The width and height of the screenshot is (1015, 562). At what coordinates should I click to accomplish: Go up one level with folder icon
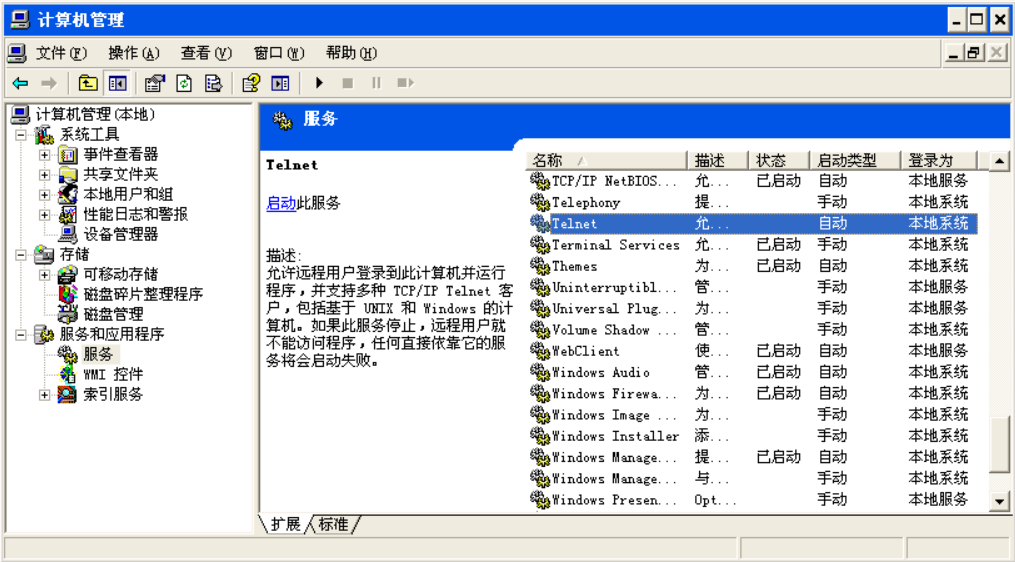[x=88, y=83]
